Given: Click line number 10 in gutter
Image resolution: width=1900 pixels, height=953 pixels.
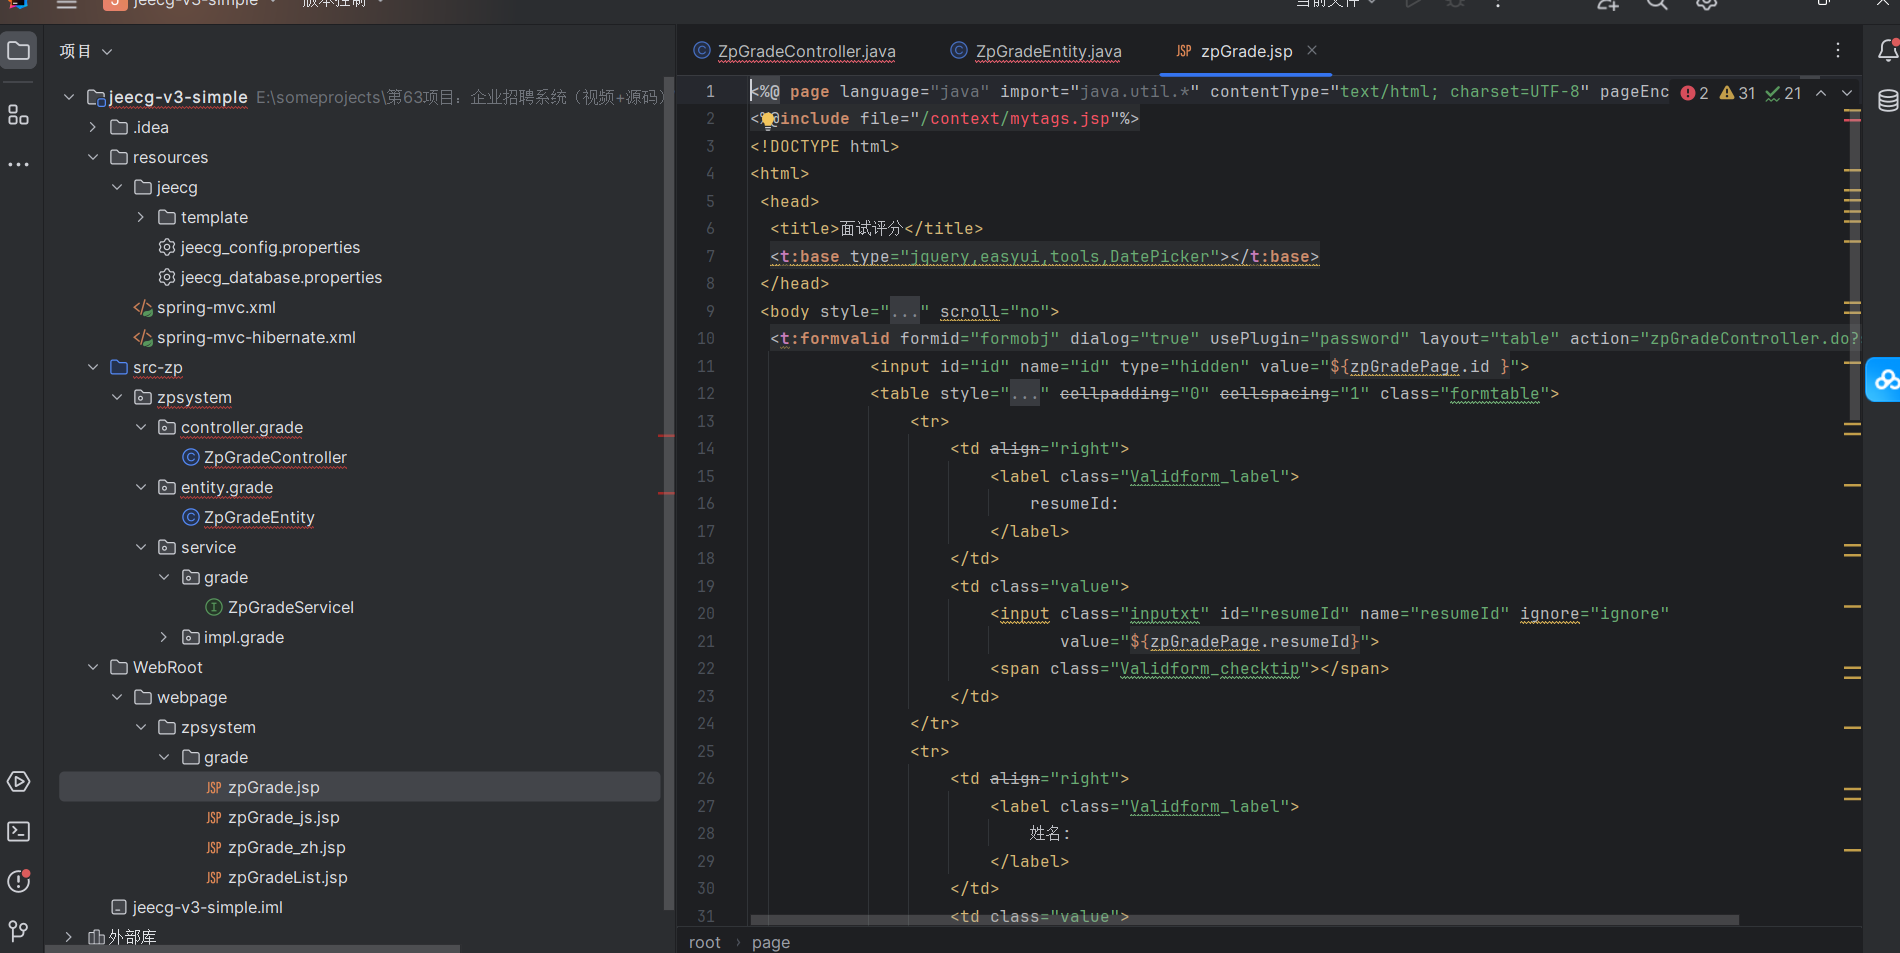Looking at the screenshot, I should point(706,338).
